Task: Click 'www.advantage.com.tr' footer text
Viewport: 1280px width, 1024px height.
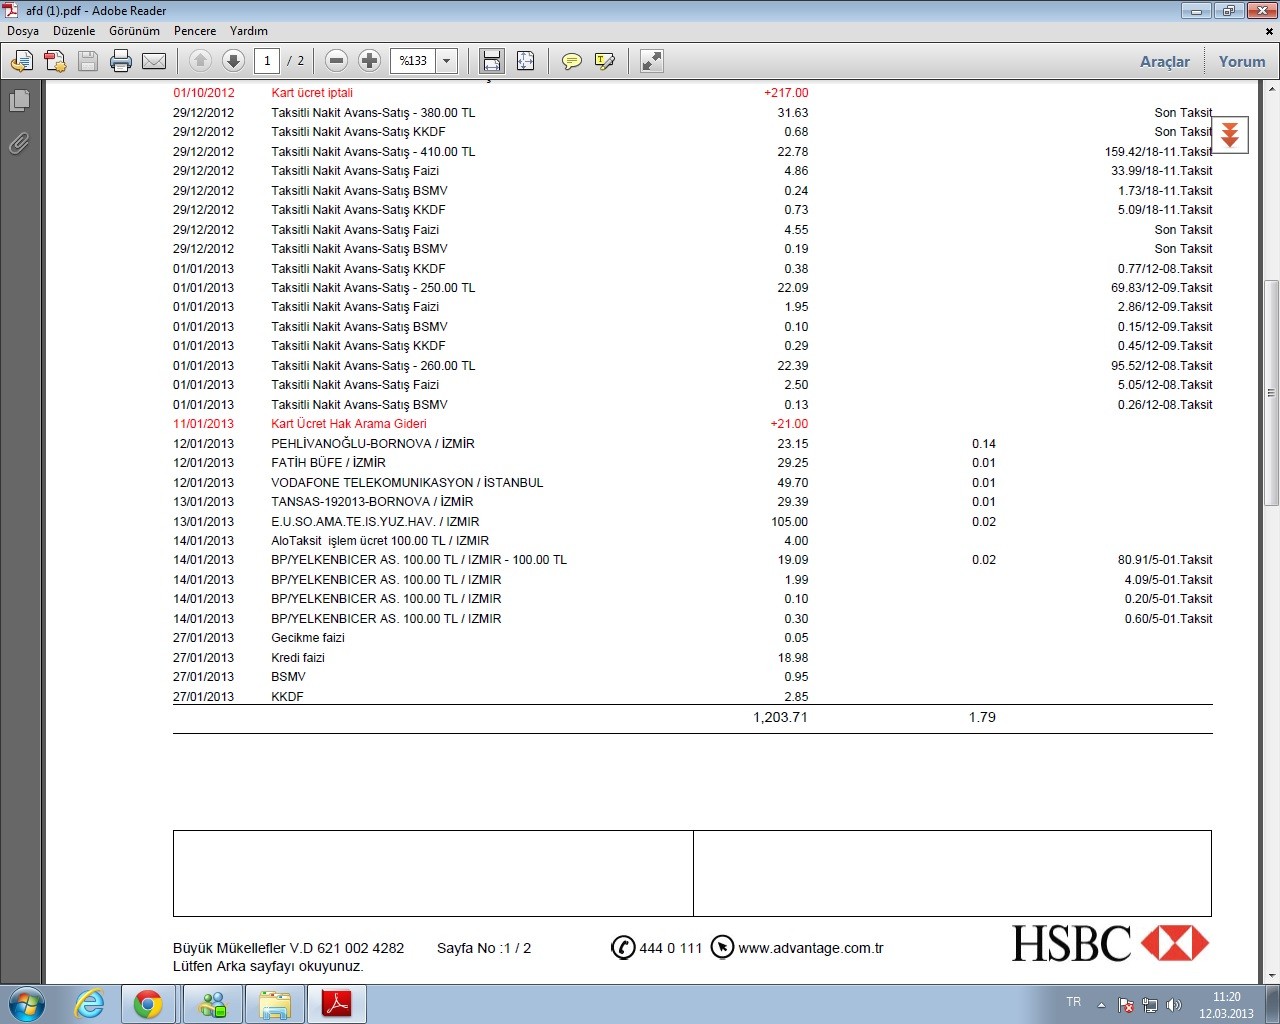Action: pyautogui.click(x=811, y=948)
